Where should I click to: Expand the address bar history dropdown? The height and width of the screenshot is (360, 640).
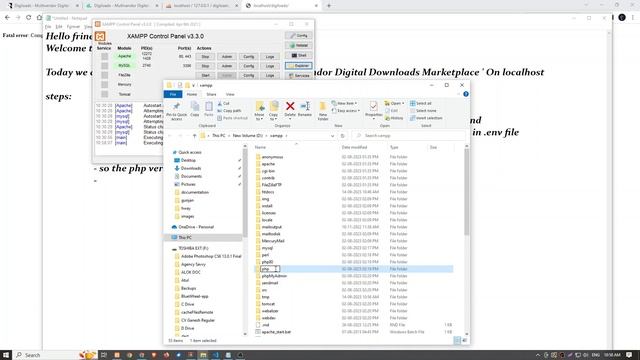point(333,136)
